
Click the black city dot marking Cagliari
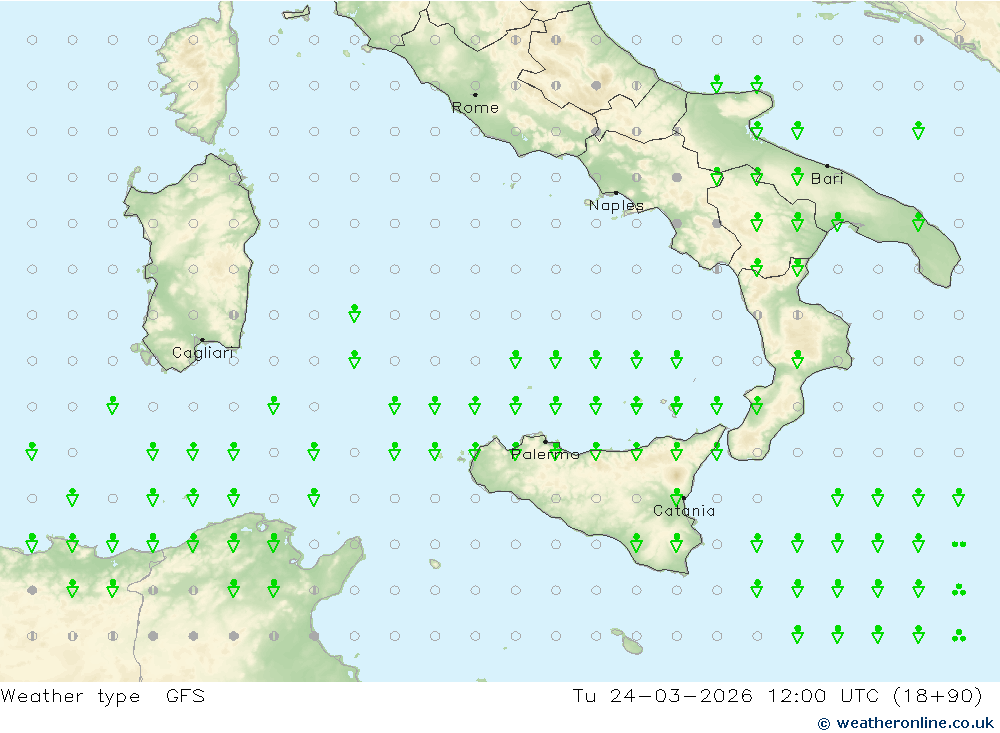click(x=202, y=340)
